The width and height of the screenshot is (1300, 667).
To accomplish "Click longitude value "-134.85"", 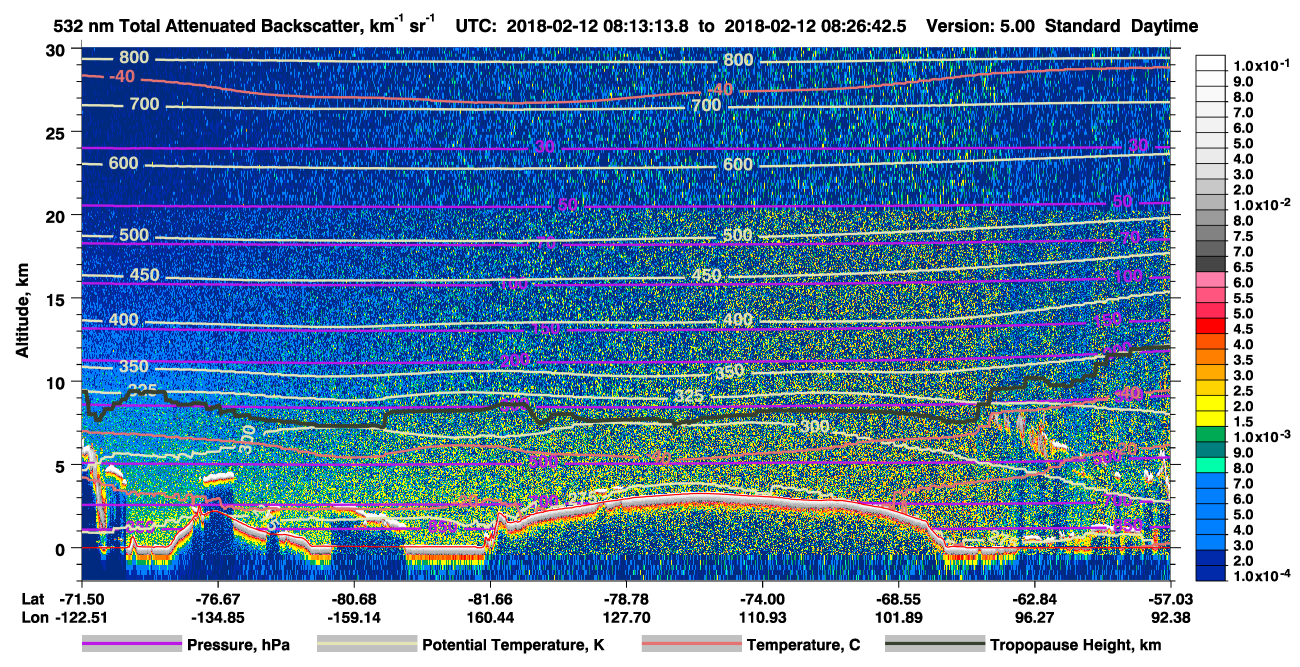I will tap(217, 617).
